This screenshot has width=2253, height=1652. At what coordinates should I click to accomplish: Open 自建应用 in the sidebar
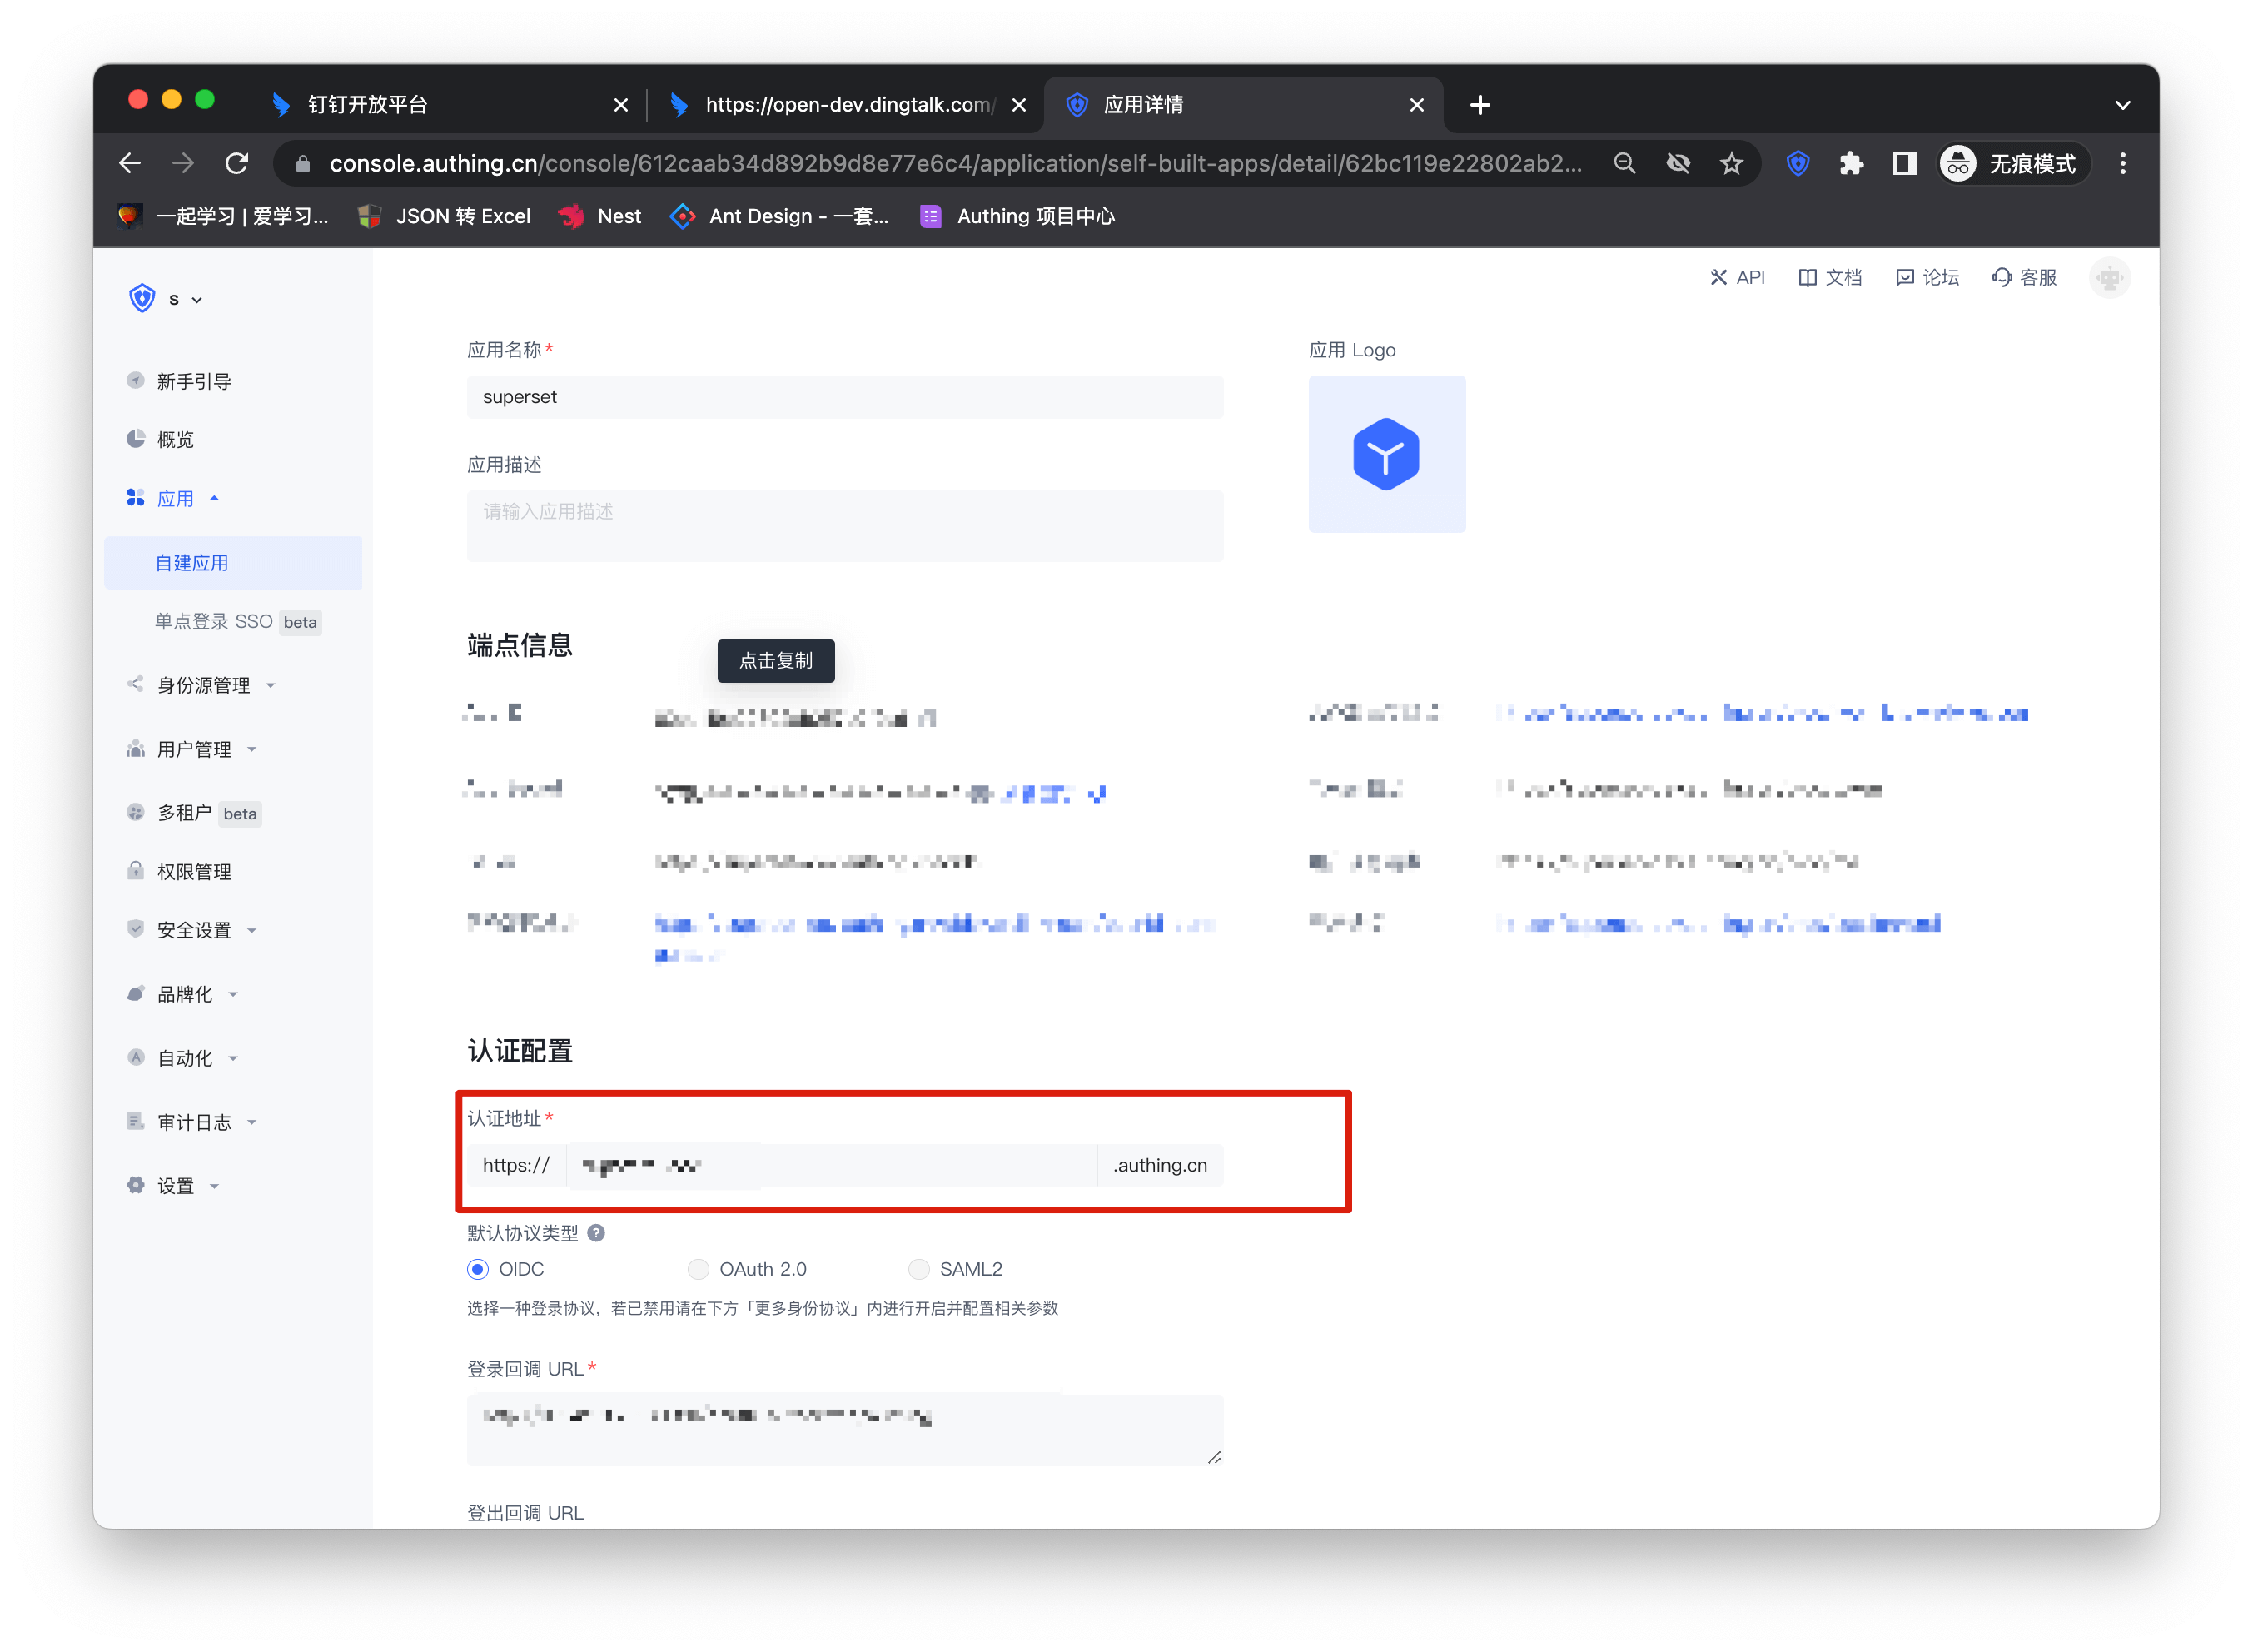click(x=192, y=563)
